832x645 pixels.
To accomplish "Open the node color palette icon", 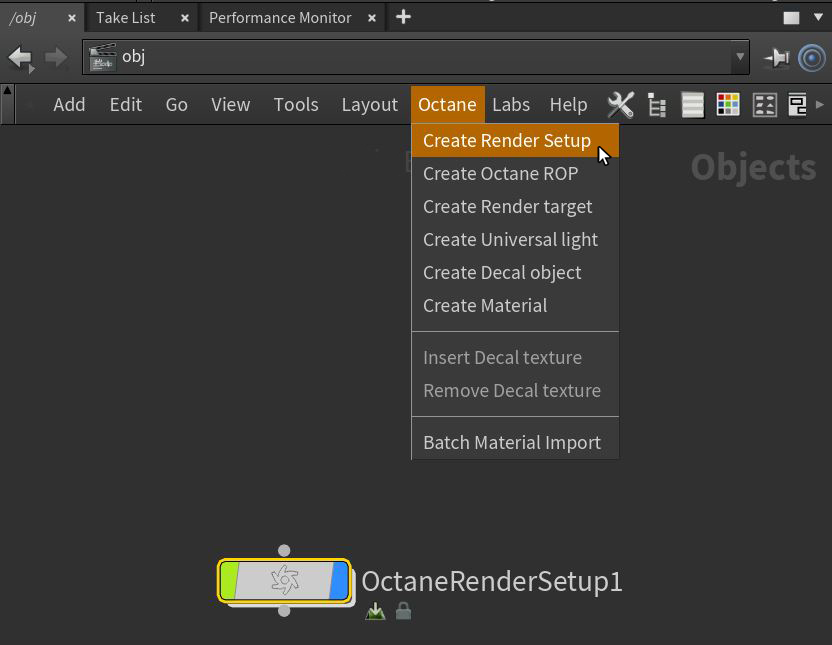I will click(728, 104).
